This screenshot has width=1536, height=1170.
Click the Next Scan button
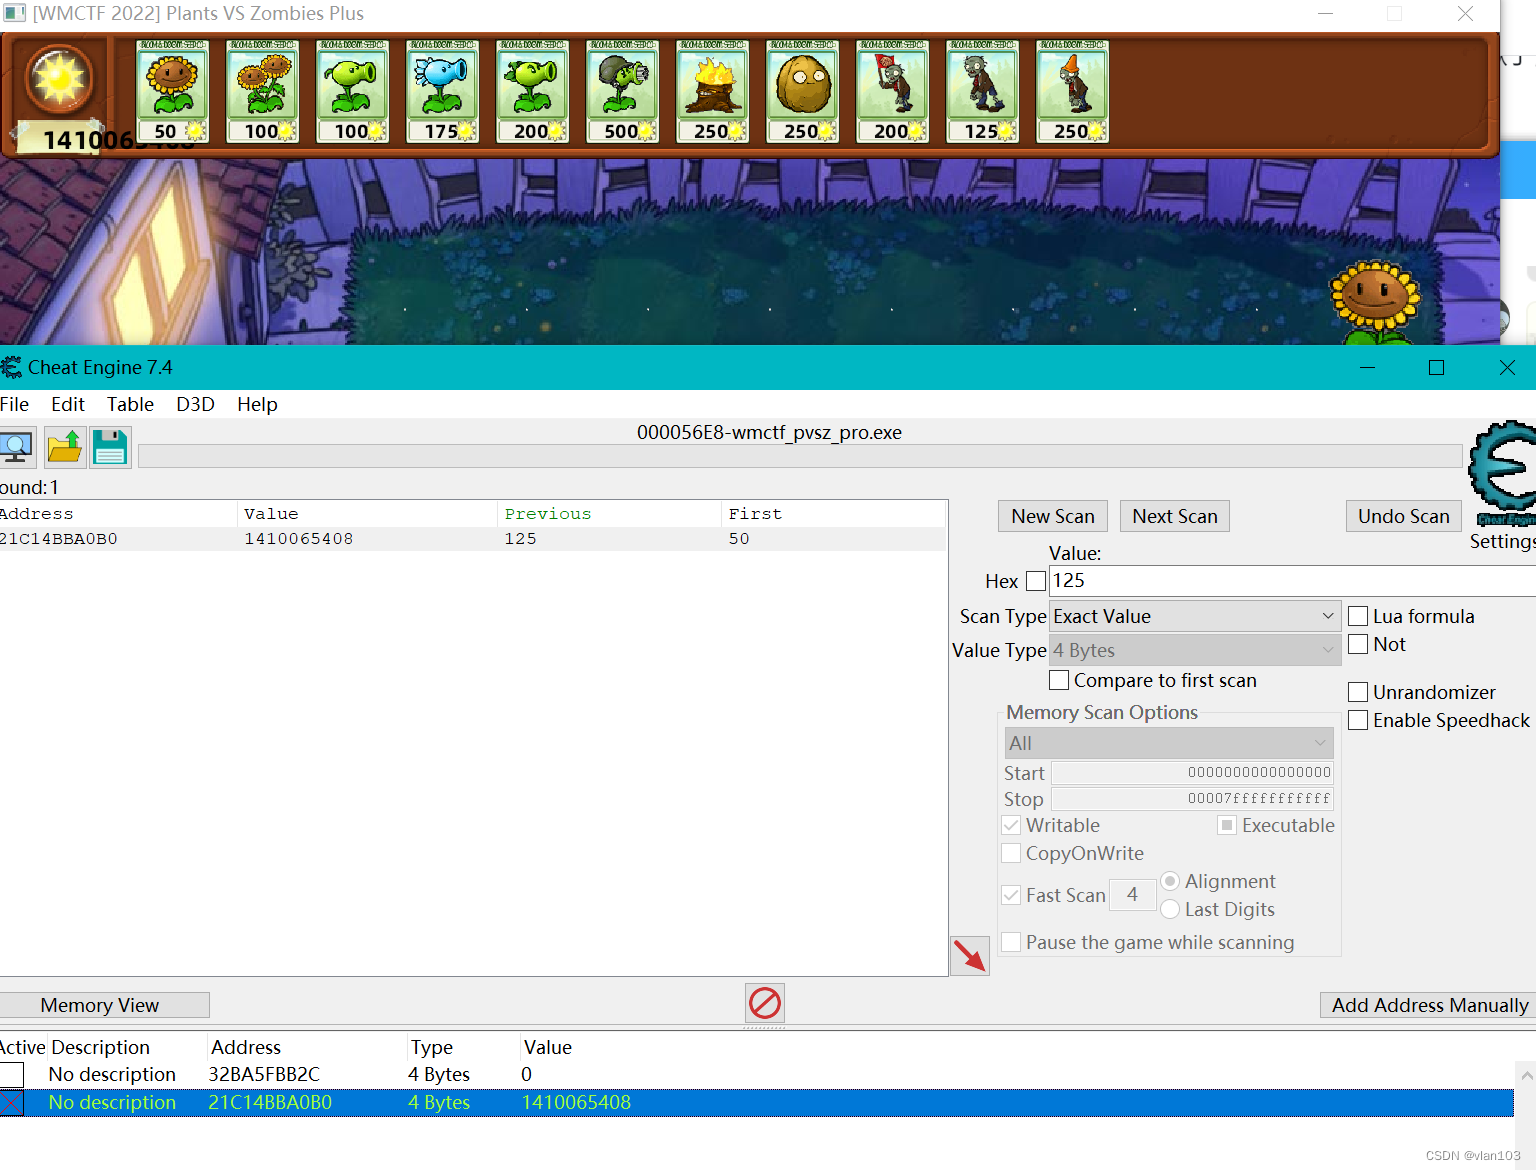click(x=1175, y=516)
